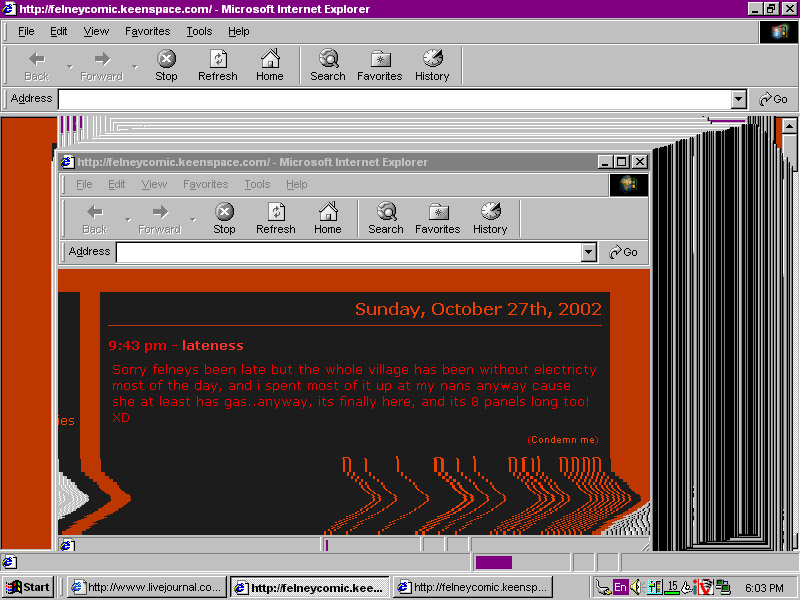Image resolution: width=800 pixels, height=600 pixels.
Task: Click the volume speaker icon in system tray
Action: (635, 587)
